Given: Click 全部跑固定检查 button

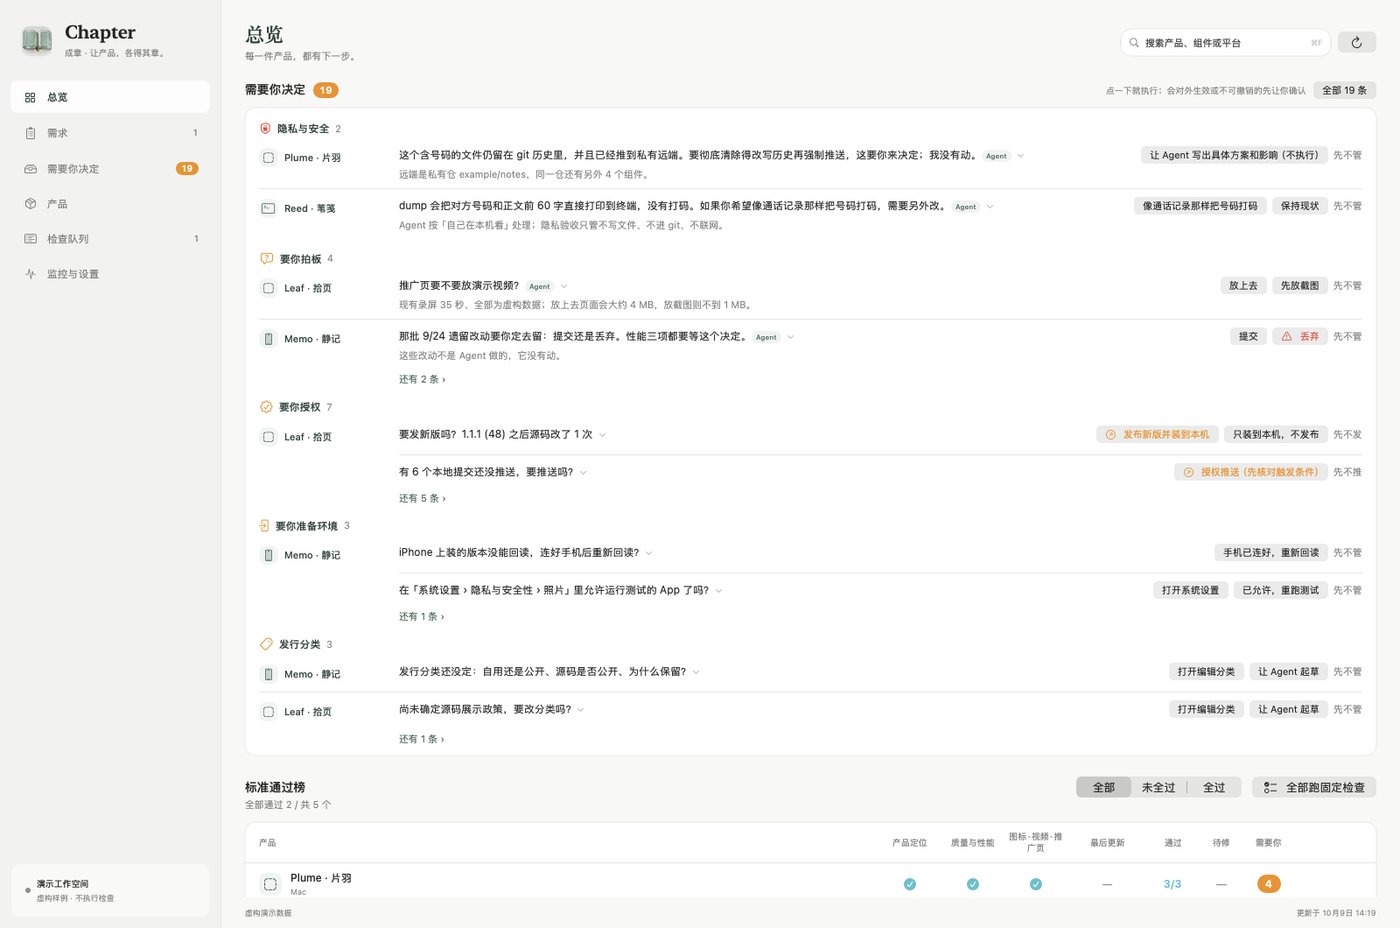Looking at the screenshot, I should pos(1314,788).
